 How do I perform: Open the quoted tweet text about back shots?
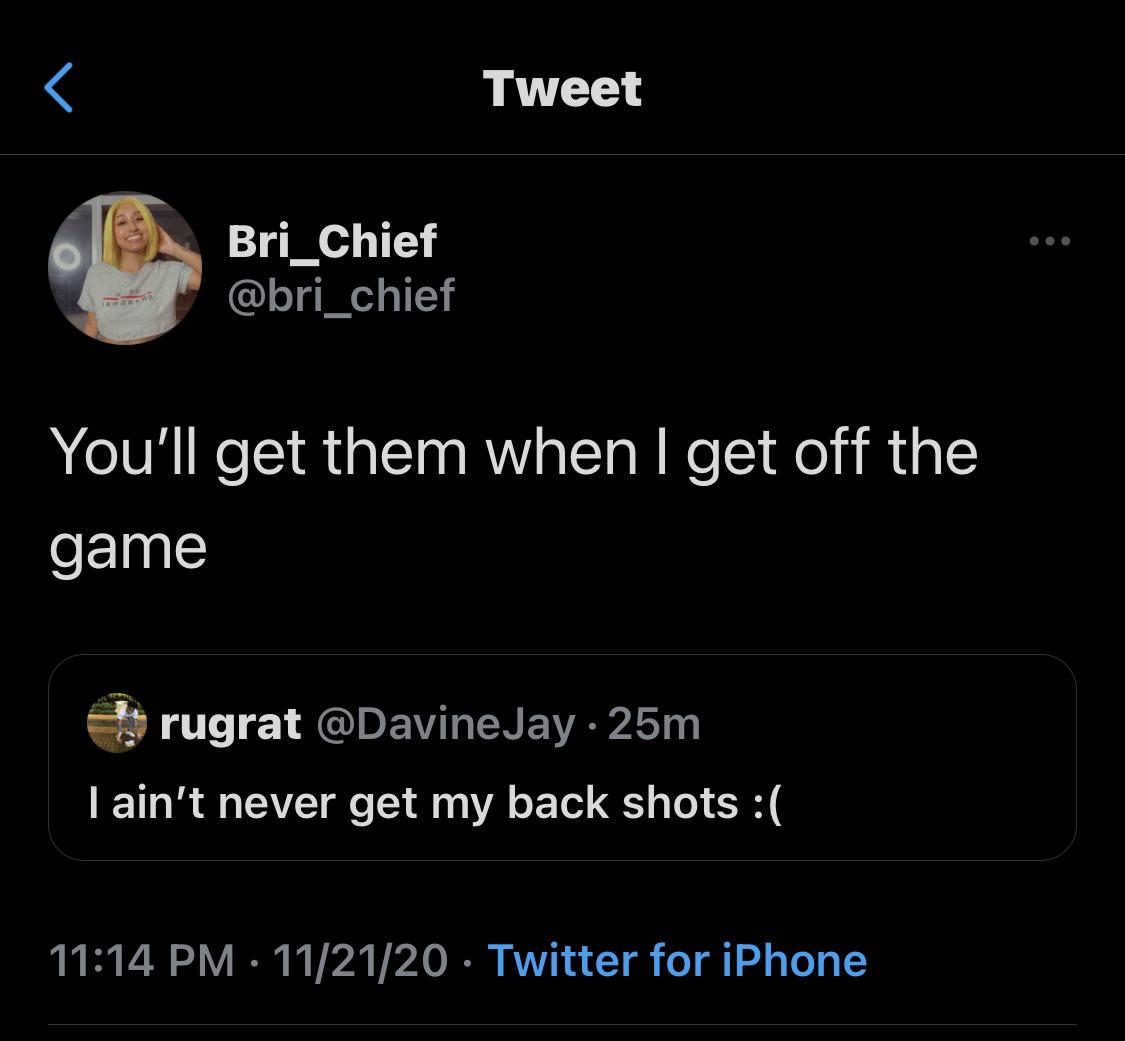tap(434, 803)
